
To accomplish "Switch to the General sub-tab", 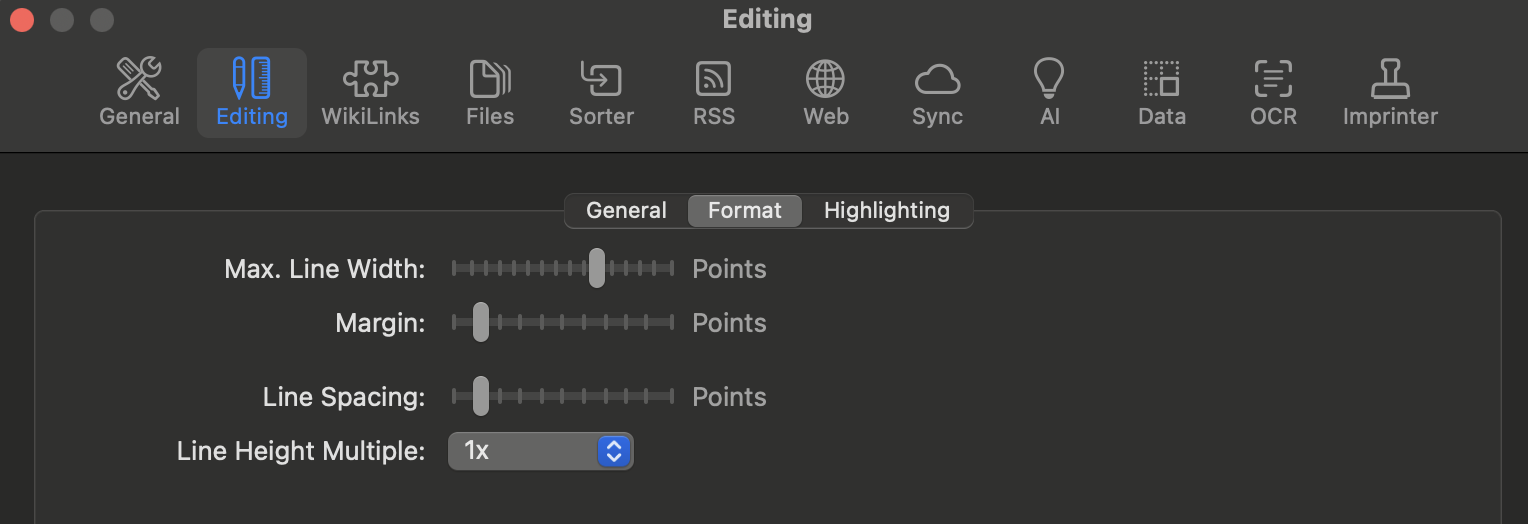I will tap(626, 211).
